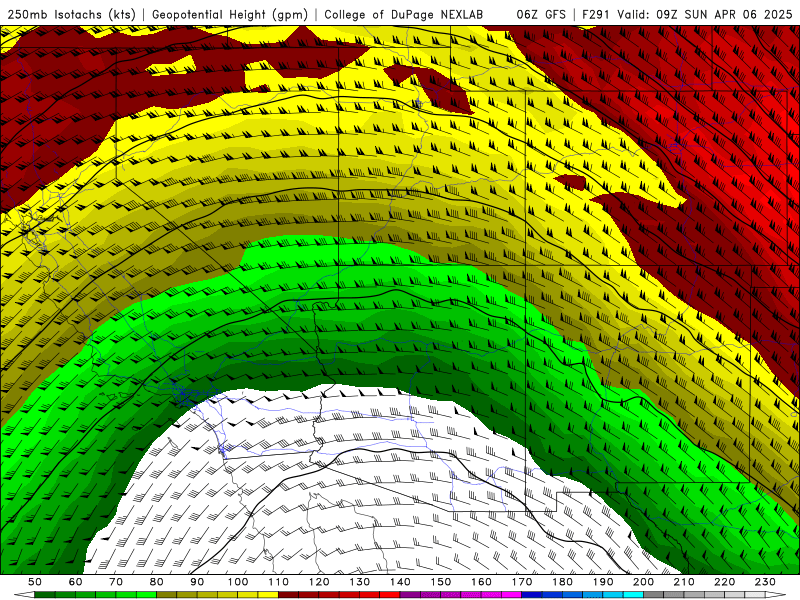Click the "College of DuPage NEXLAB" label
The image size is (800, 600).
tap(403, 14)
